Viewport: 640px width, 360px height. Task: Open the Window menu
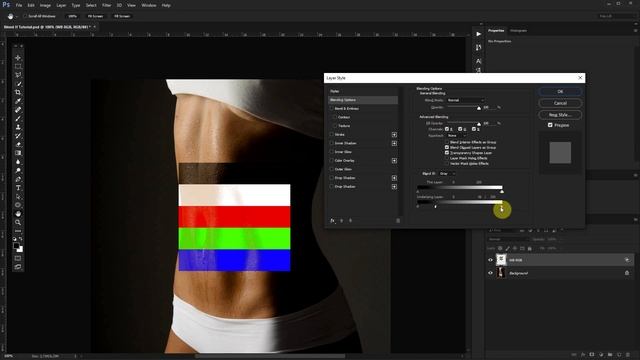[x=149, y=5]
